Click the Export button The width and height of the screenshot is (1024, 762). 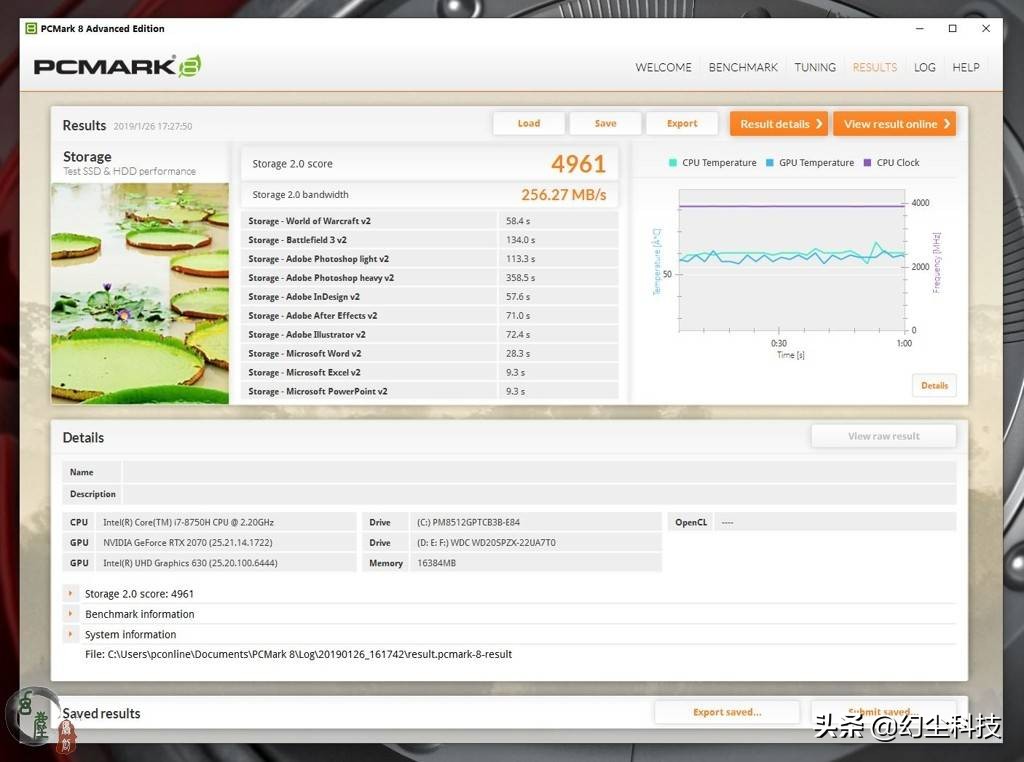(682, 123)
